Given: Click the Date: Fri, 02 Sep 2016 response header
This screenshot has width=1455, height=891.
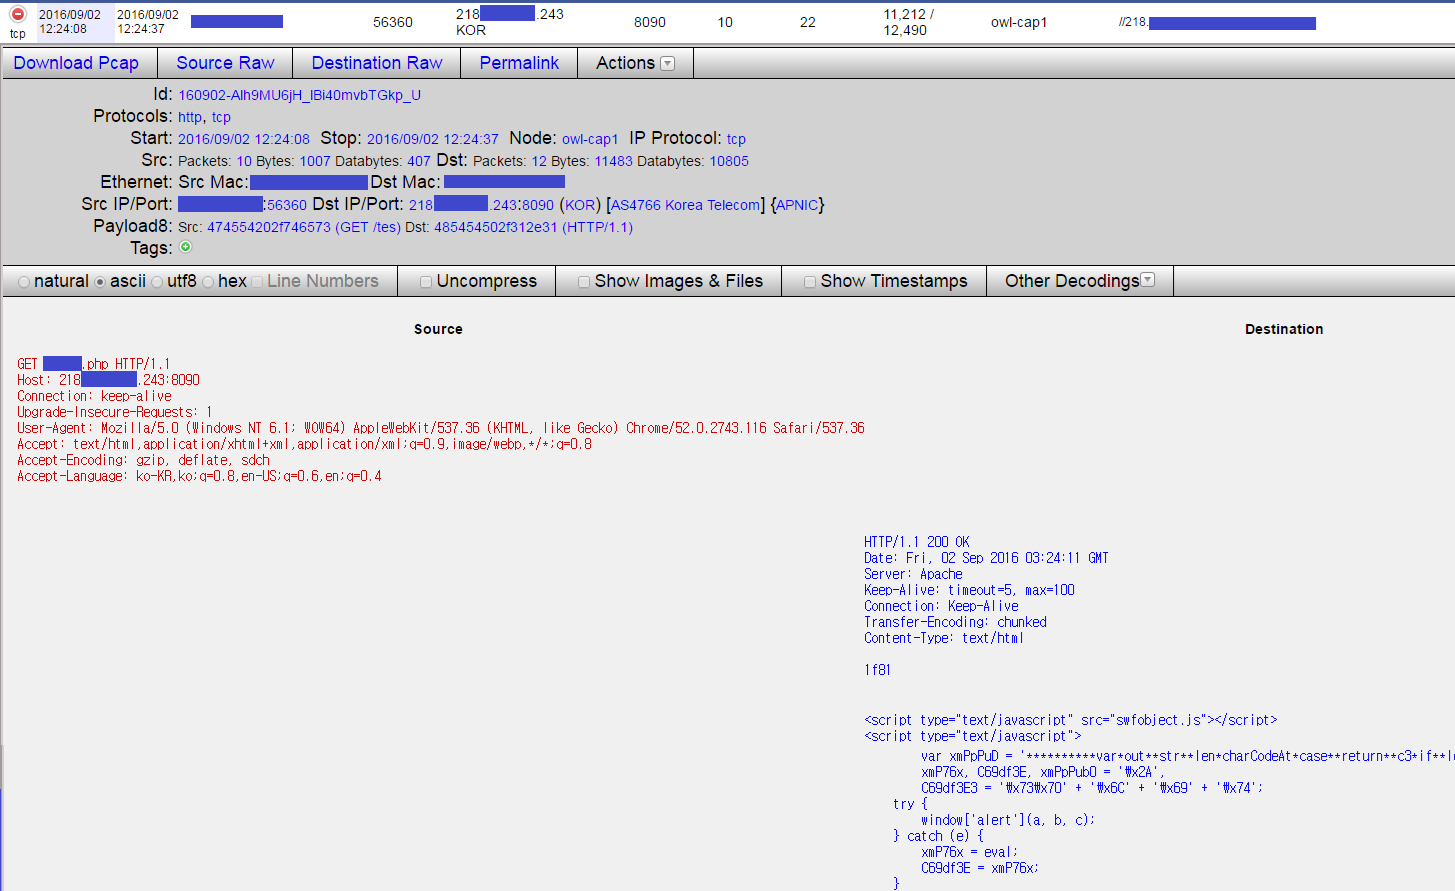Looking at the screenshot, I should (x=986, y=558).
